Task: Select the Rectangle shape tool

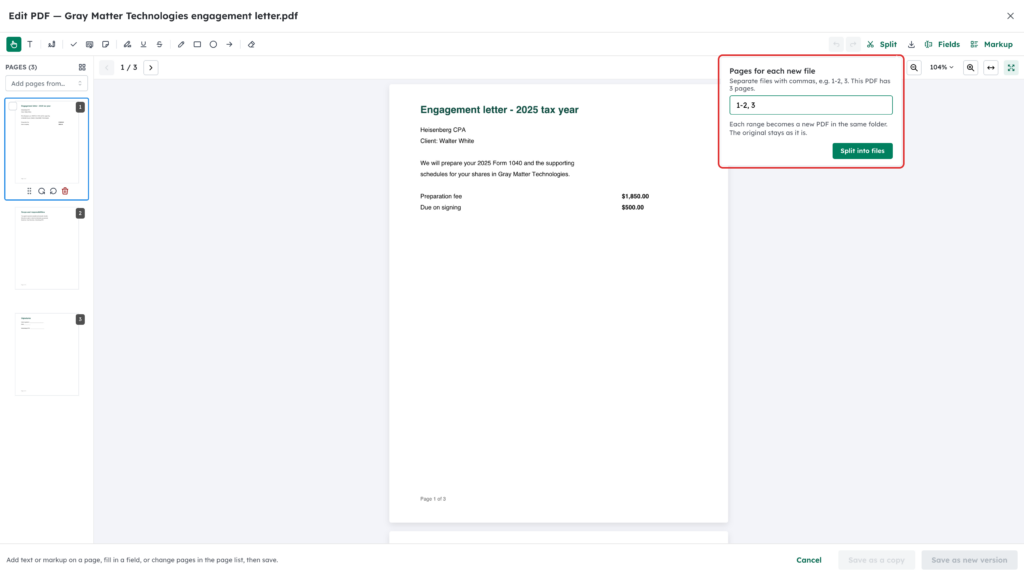Action: (197, 44)
